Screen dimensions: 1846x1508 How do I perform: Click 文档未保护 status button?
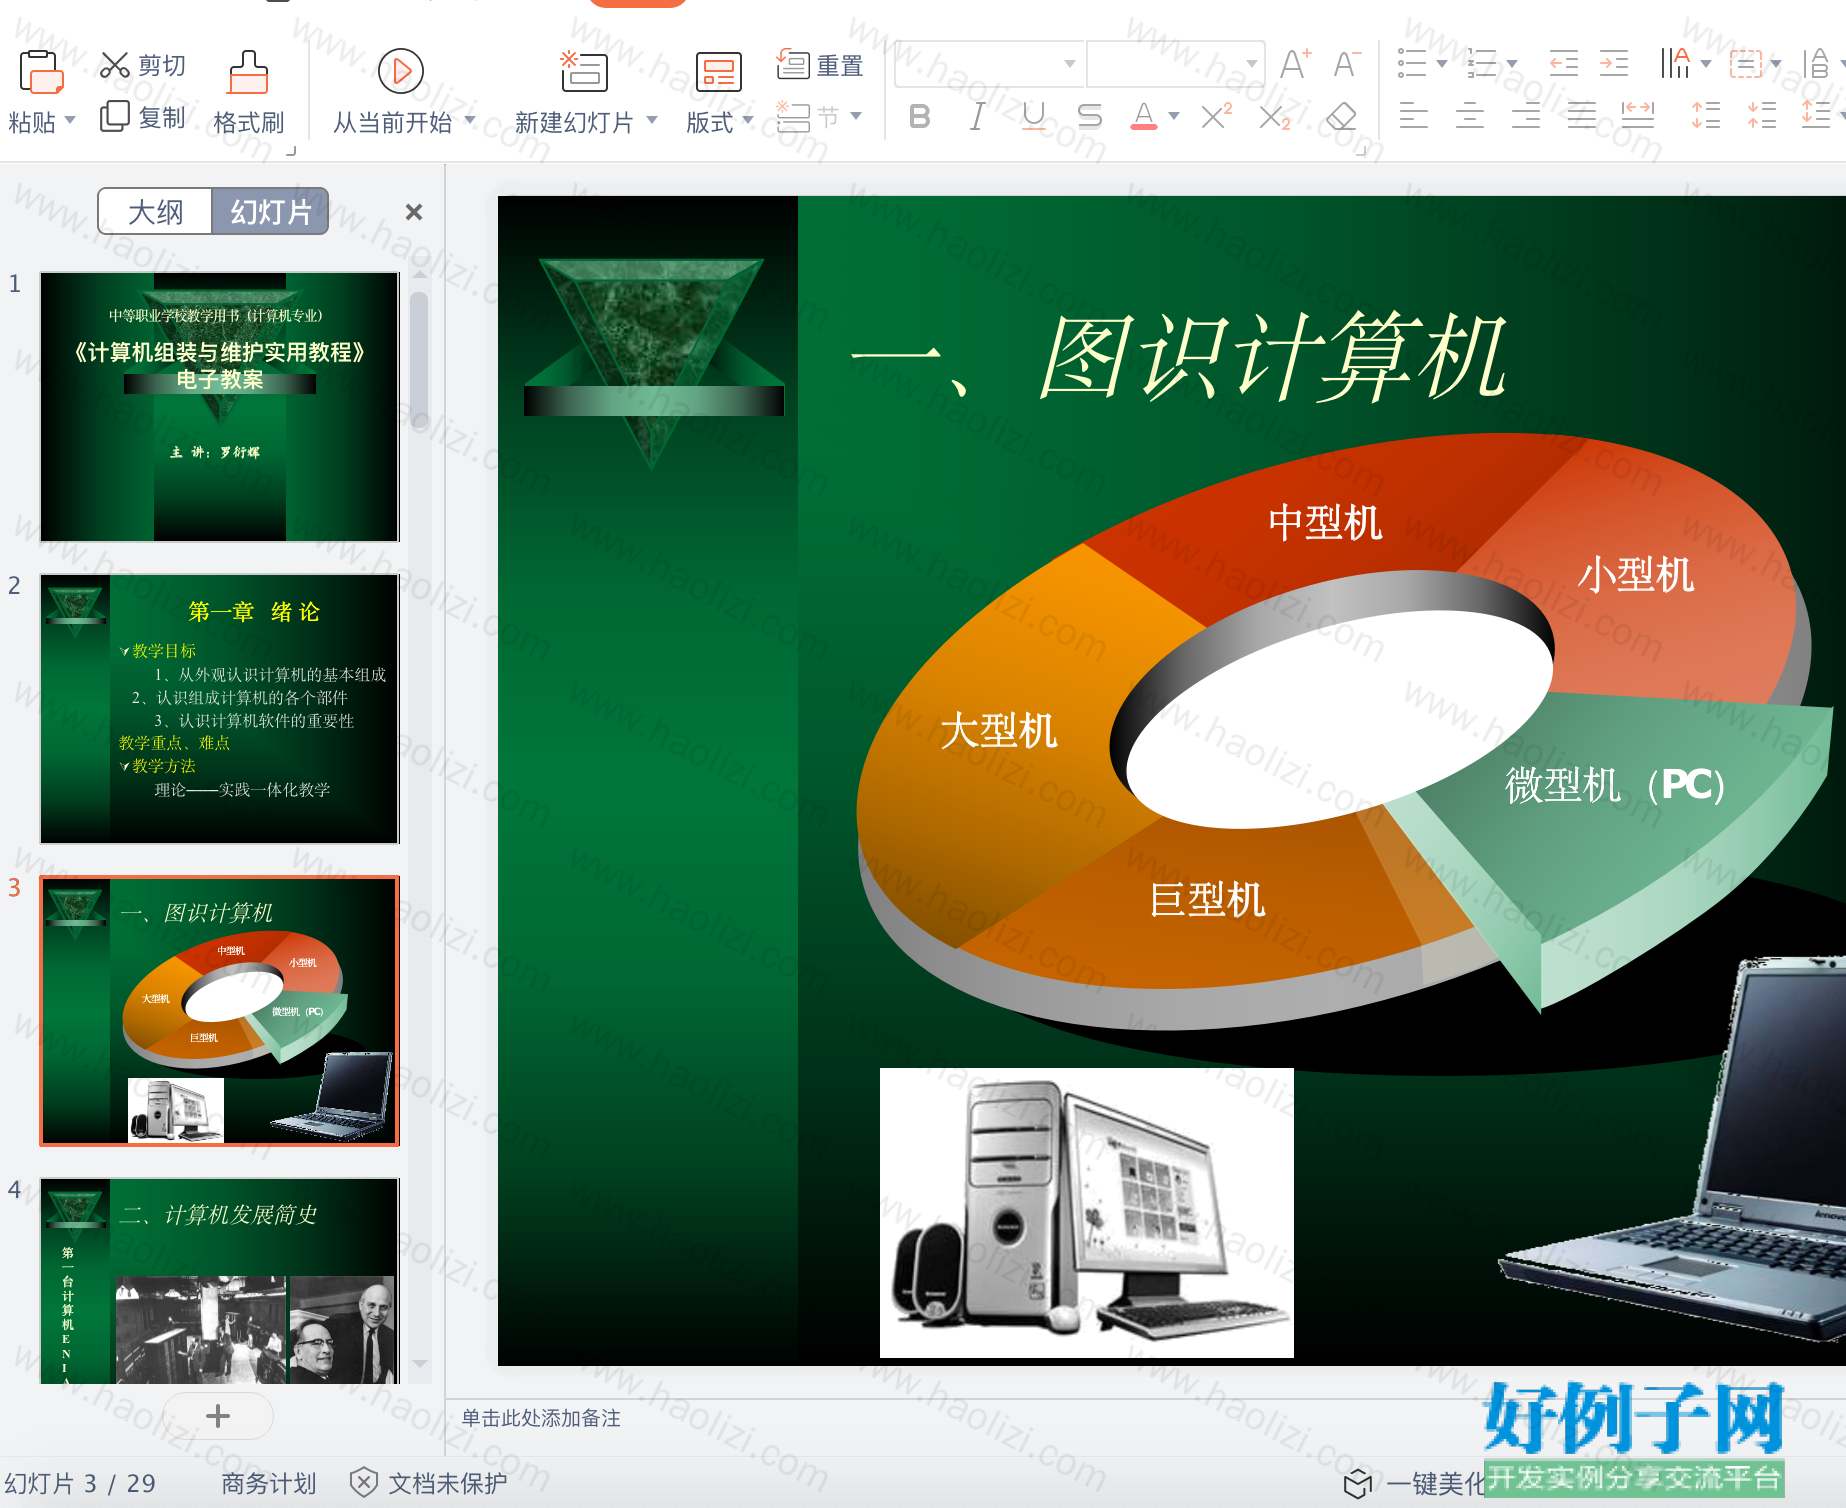[x=430, y=1483]
